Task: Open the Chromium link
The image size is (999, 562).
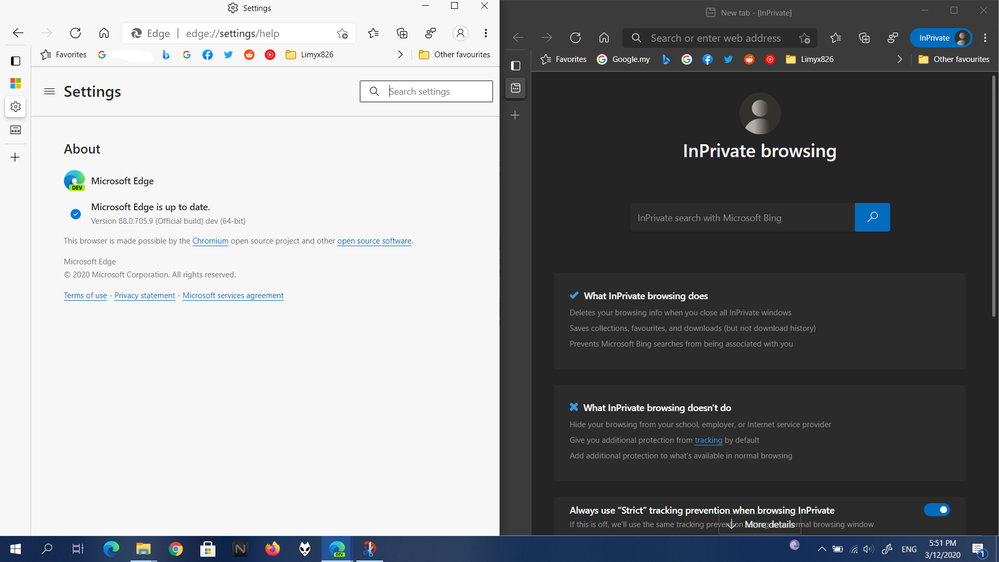Action: coord(210,241)
